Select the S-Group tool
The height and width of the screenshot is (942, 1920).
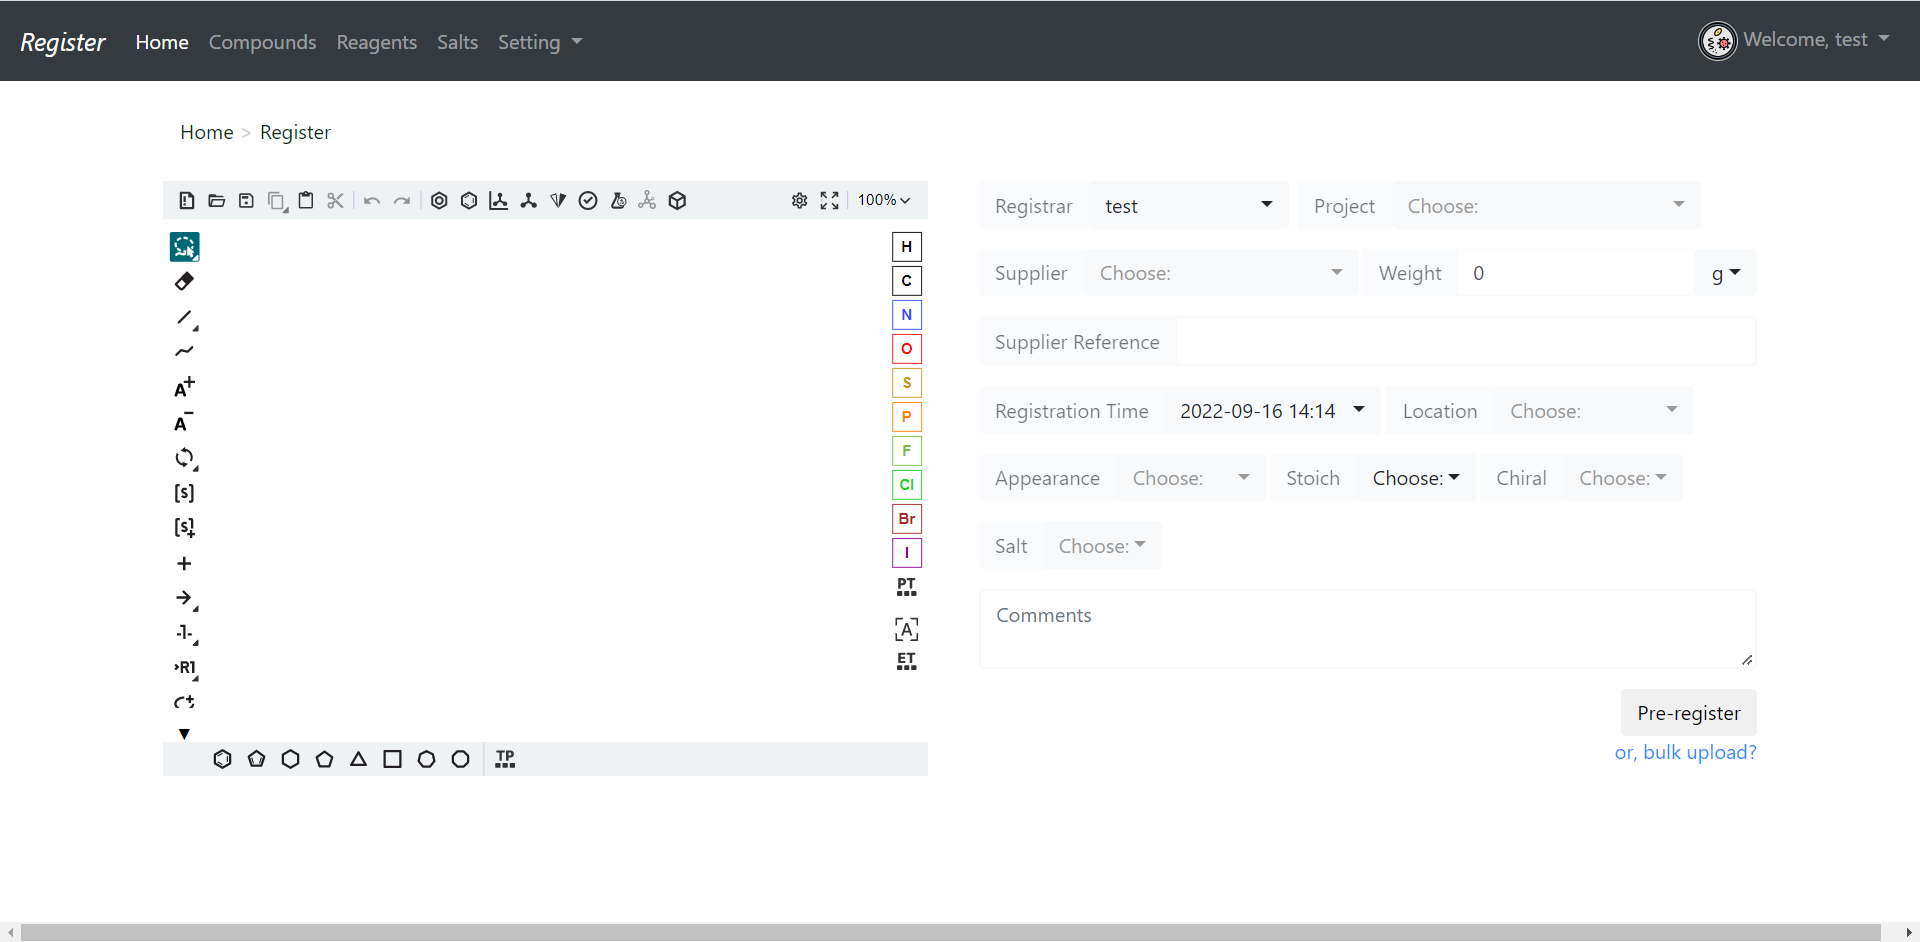pyautogui.click(x=184, y=493)
